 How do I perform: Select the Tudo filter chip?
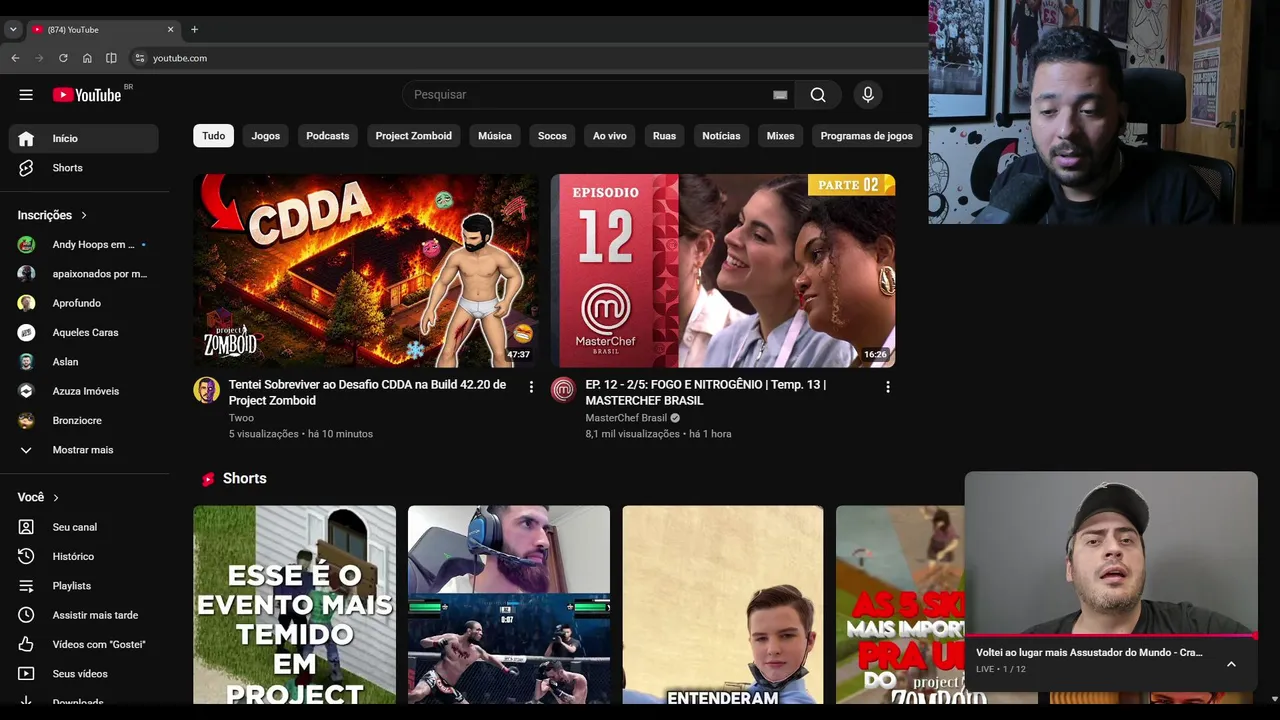(x=213, y=136)
